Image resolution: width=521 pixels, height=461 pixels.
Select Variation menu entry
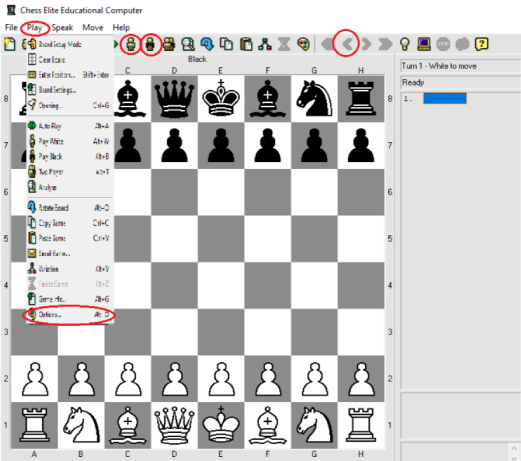70,269
